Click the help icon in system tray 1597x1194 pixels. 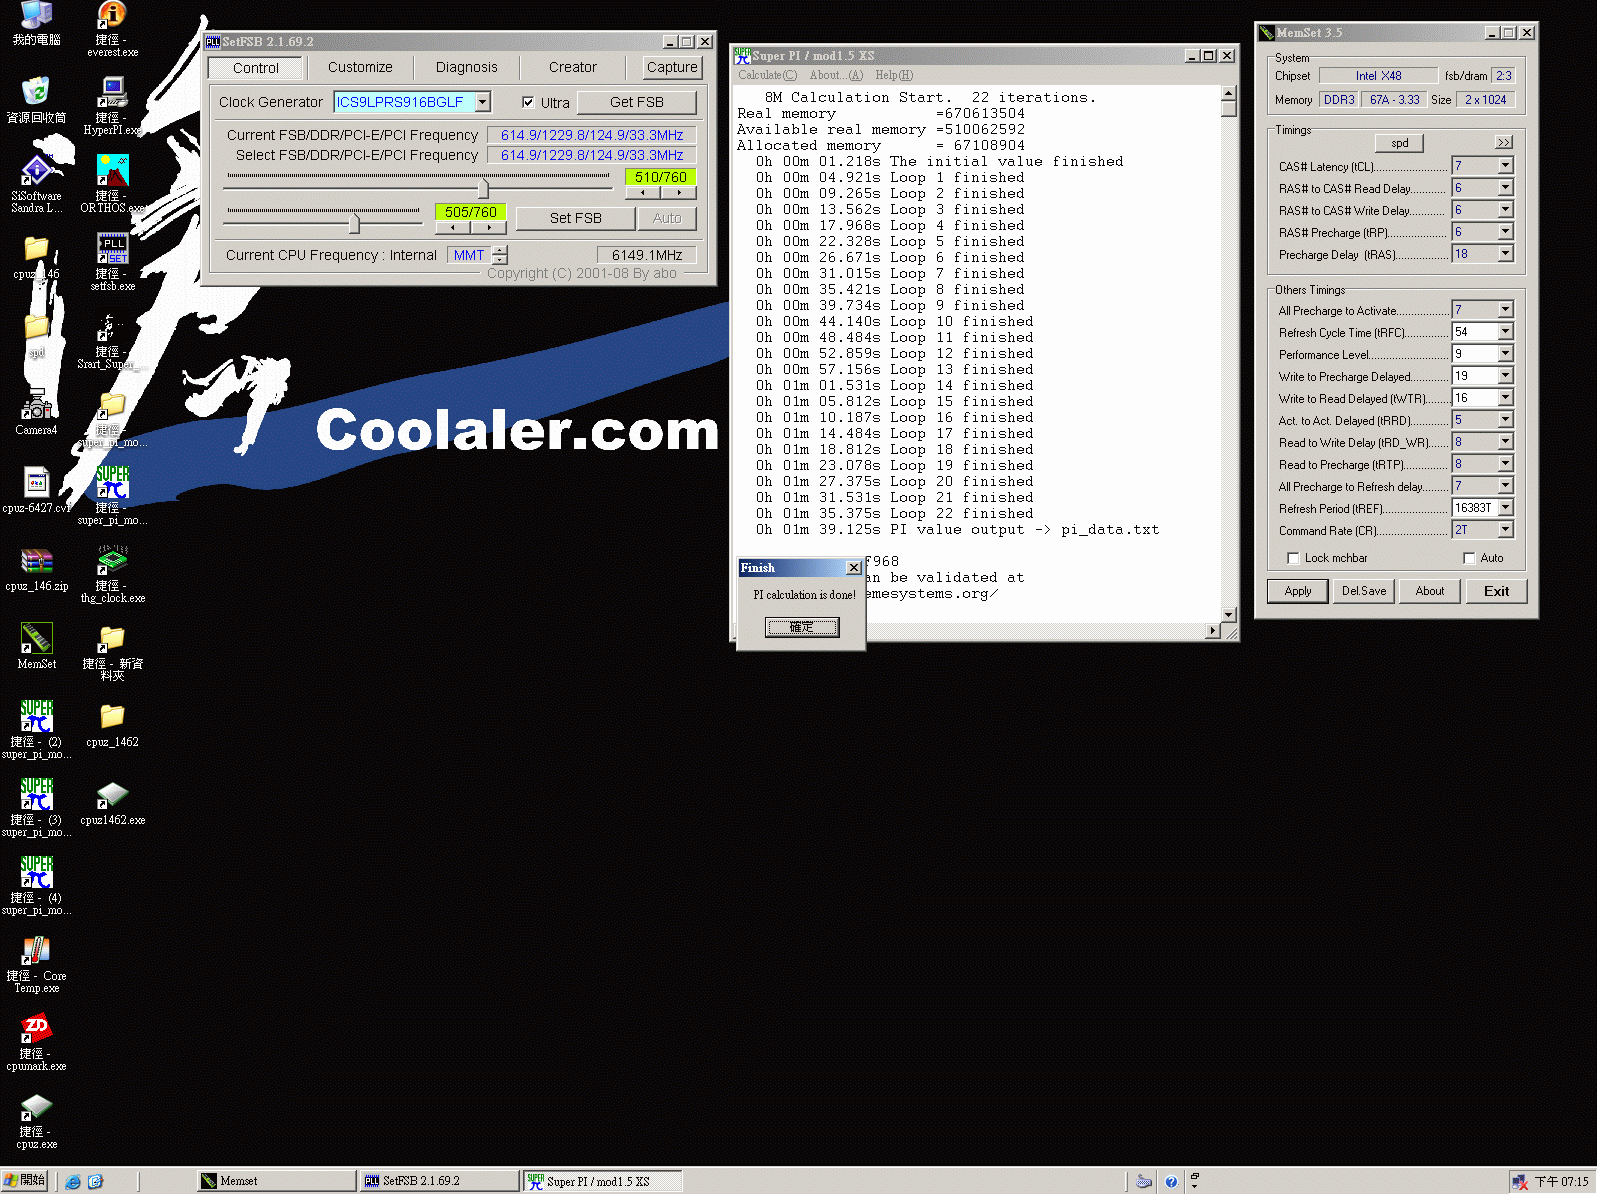point(1171,1181)
